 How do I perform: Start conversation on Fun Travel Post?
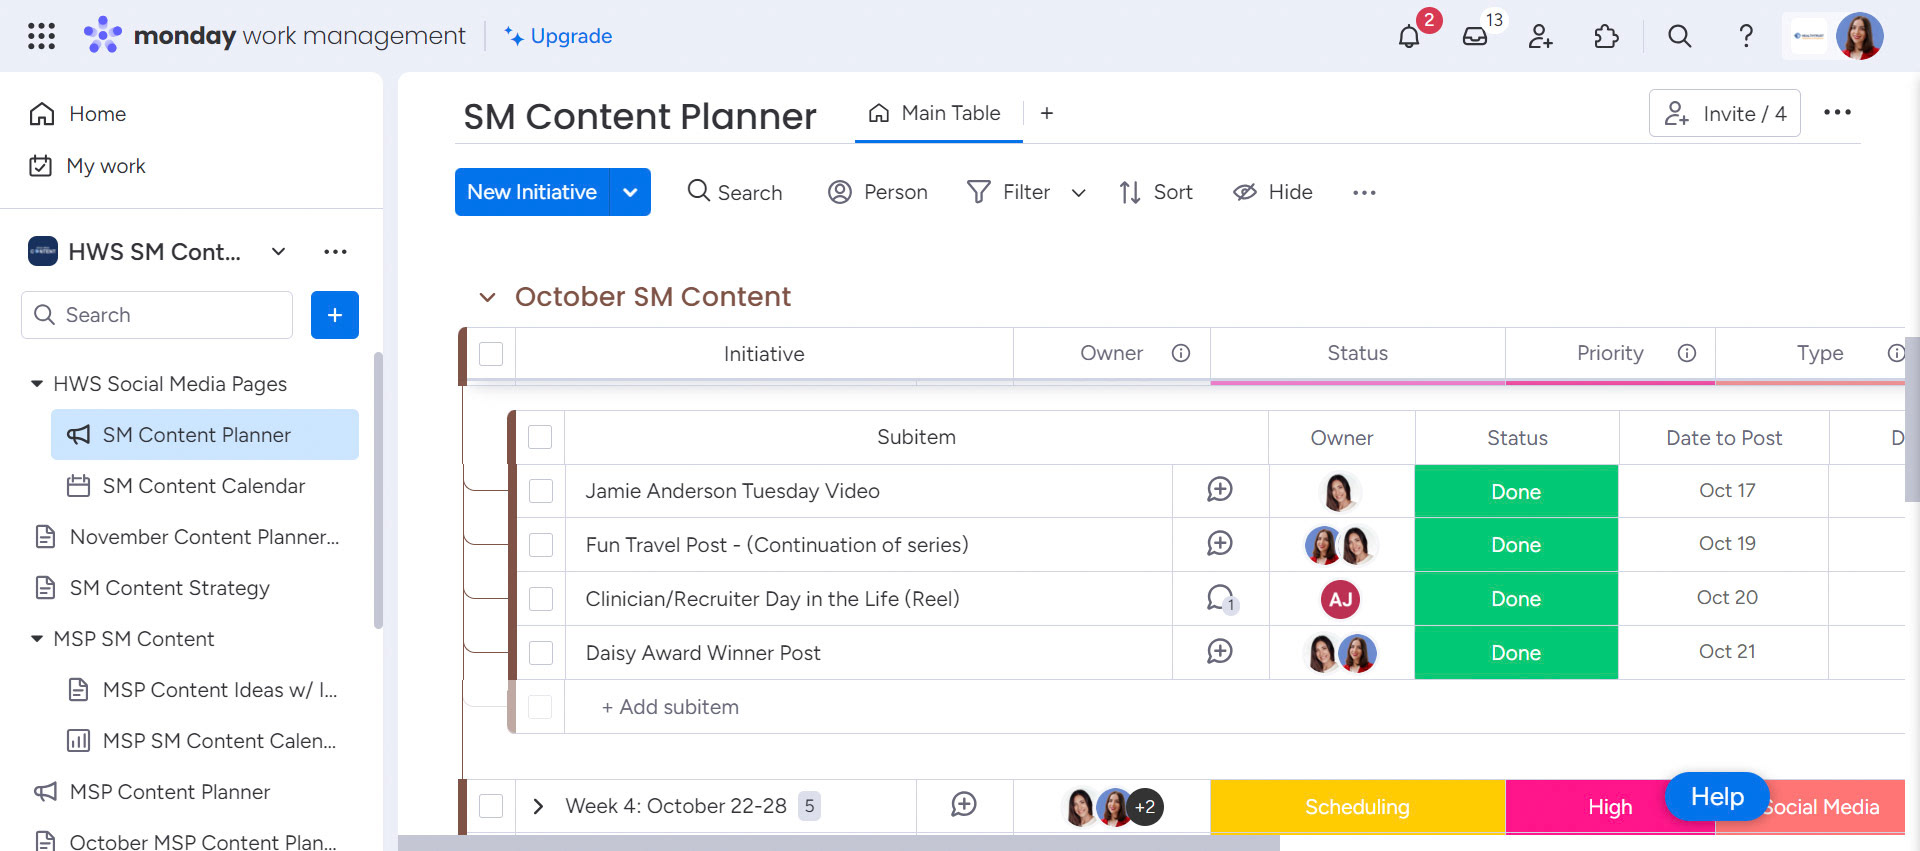tap(1220, 544)
